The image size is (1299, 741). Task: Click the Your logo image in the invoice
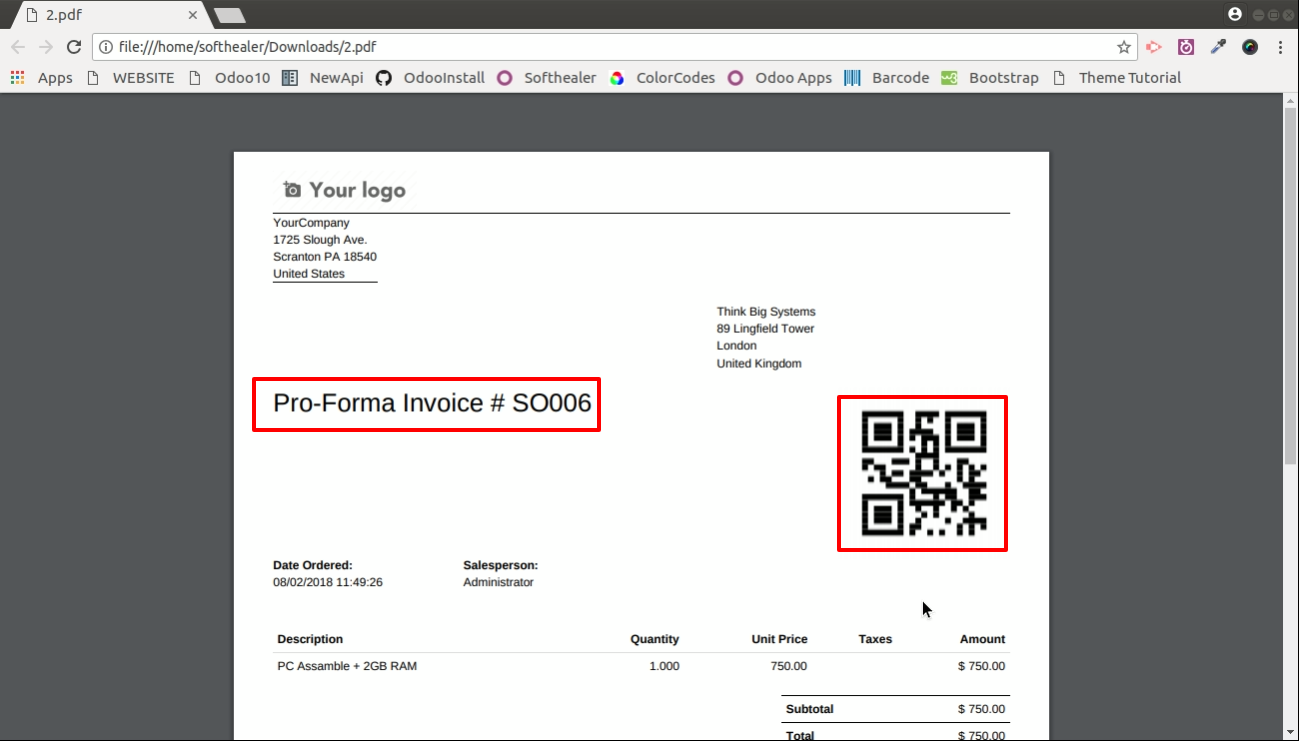tap(344, 190)
